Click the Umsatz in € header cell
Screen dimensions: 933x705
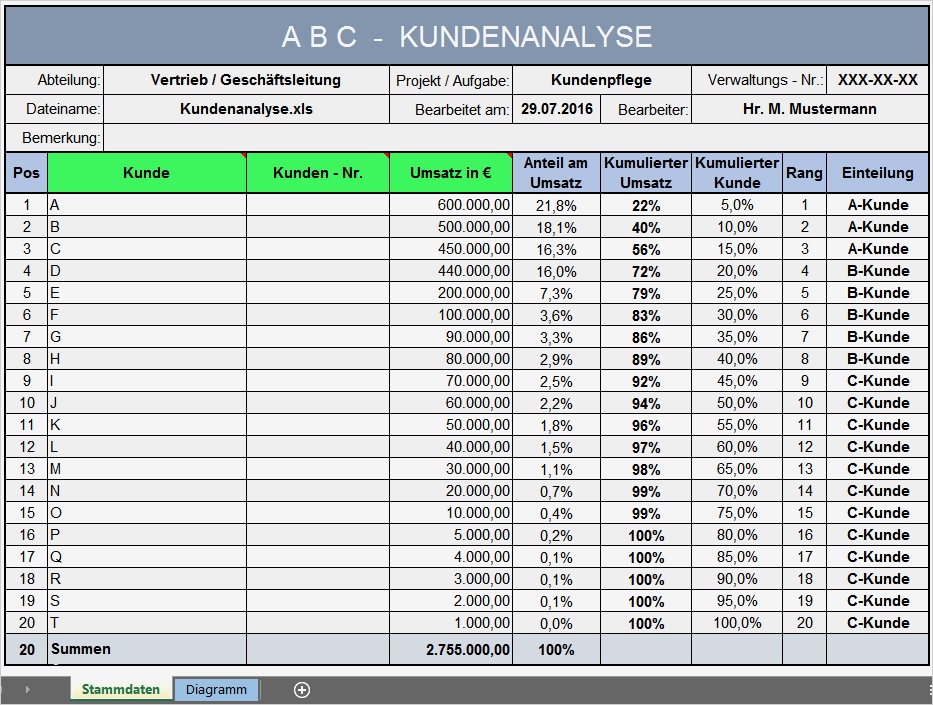coord(450,173)
